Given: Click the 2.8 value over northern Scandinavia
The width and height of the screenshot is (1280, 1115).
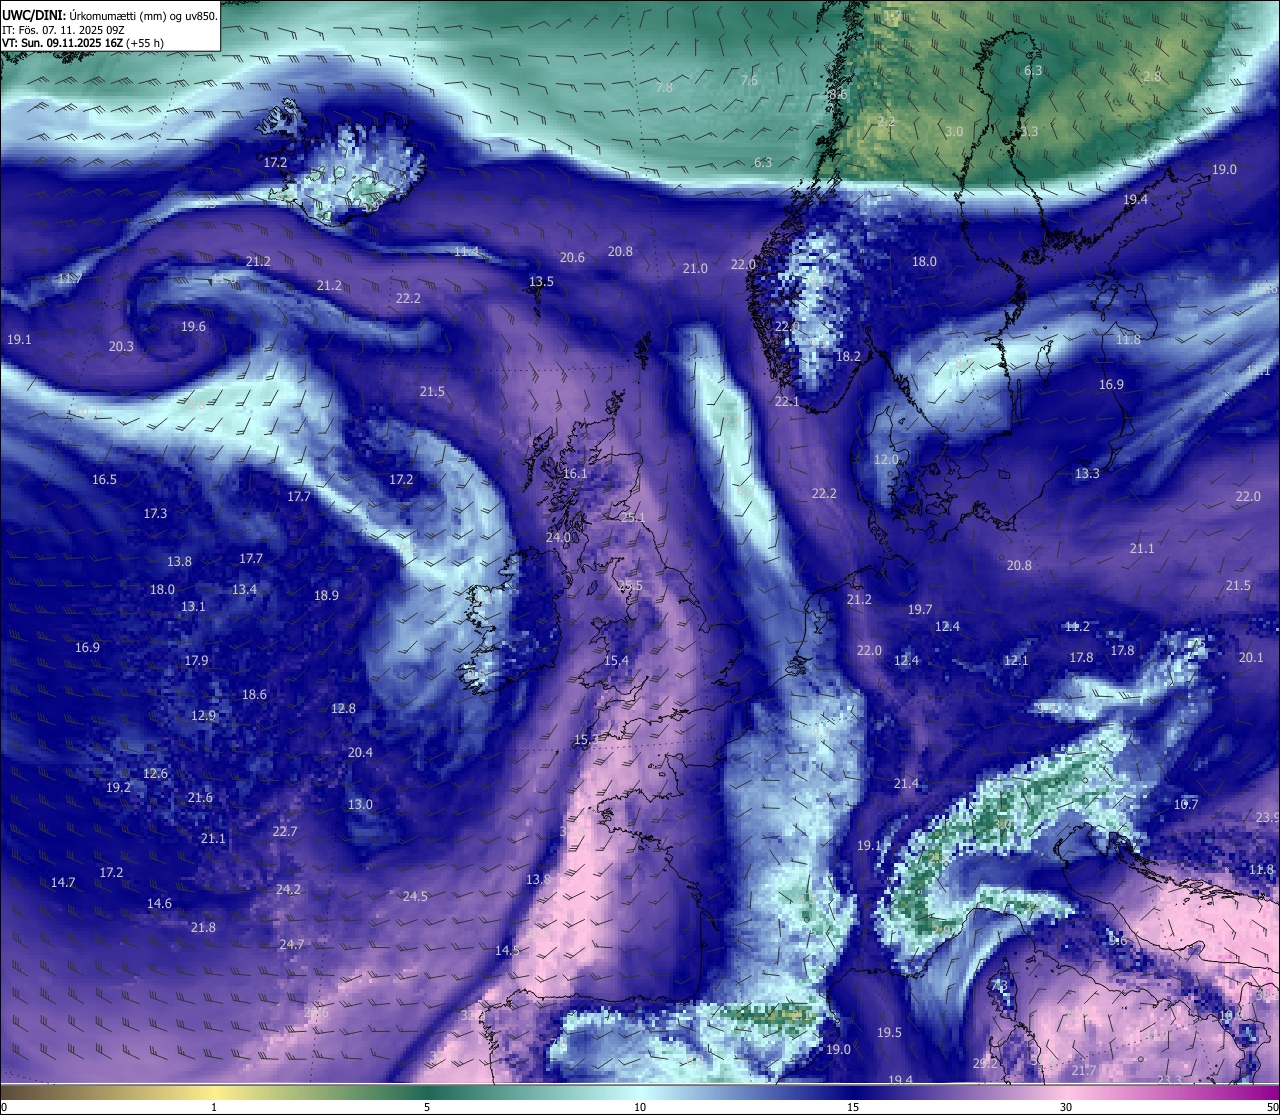Looking at the screenshot, I should (1152, 77).
